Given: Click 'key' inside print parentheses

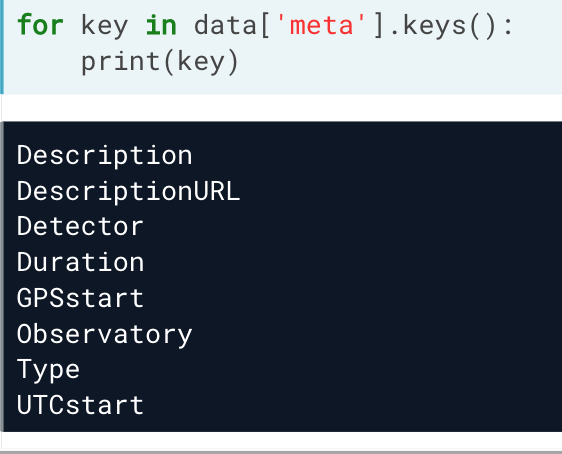Looking at the screenshot, I should point(201,62).
